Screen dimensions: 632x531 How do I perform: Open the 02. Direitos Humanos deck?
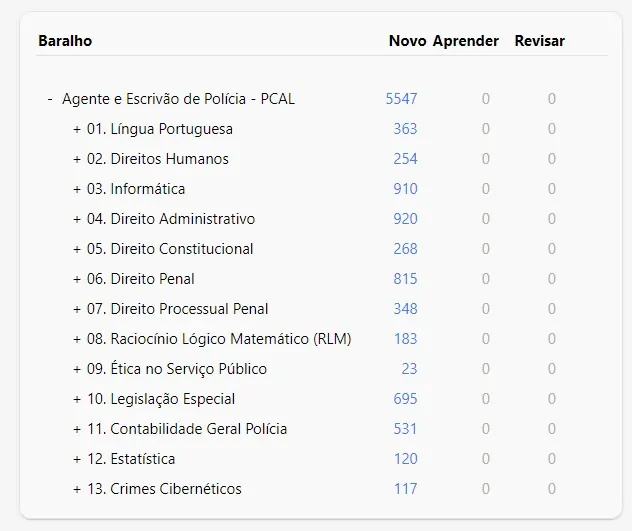click(x=158, y=159)
